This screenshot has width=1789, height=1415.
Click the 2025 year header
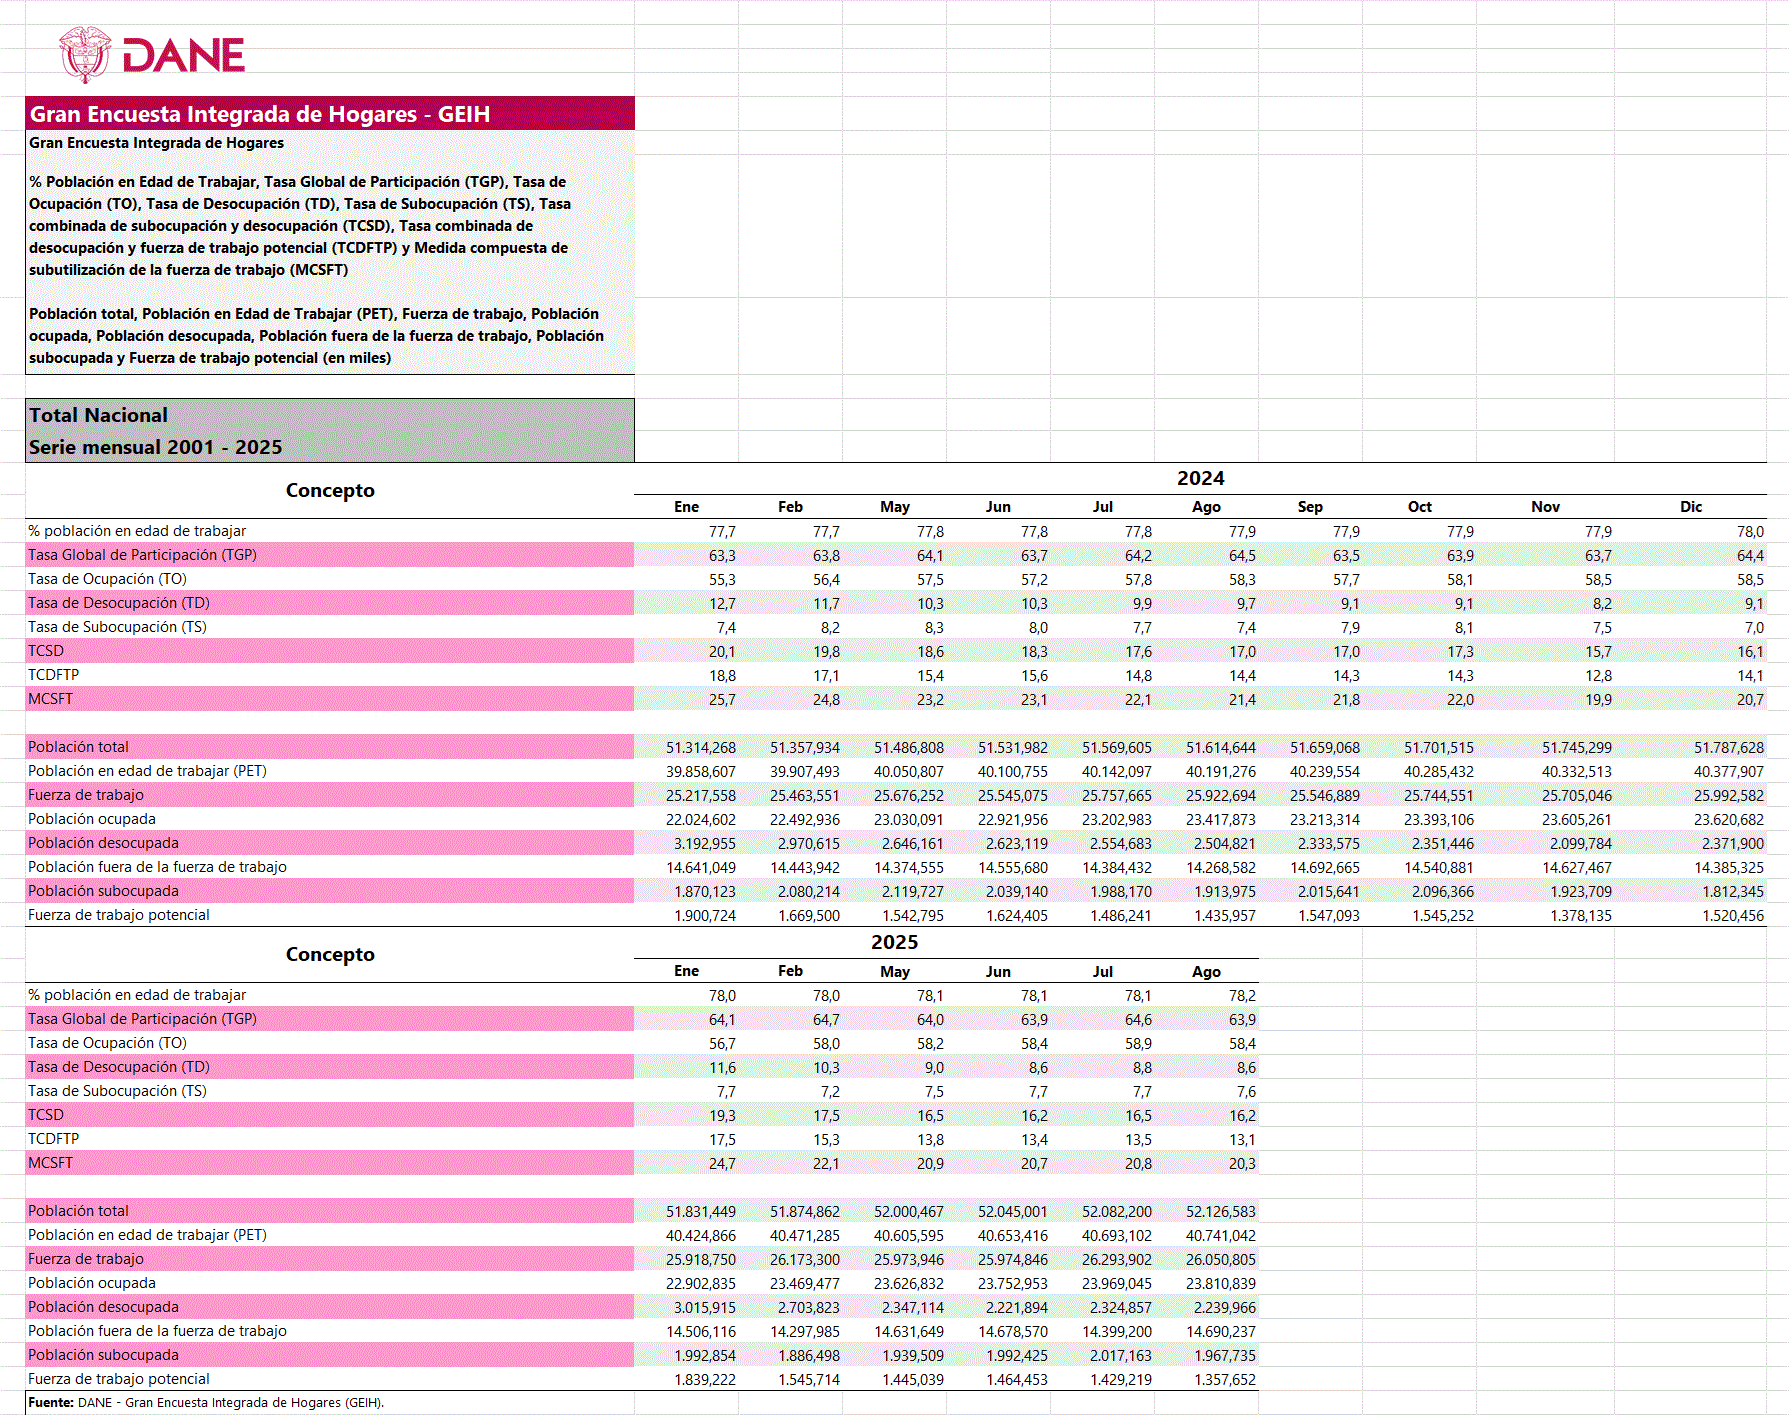[894, 943]
